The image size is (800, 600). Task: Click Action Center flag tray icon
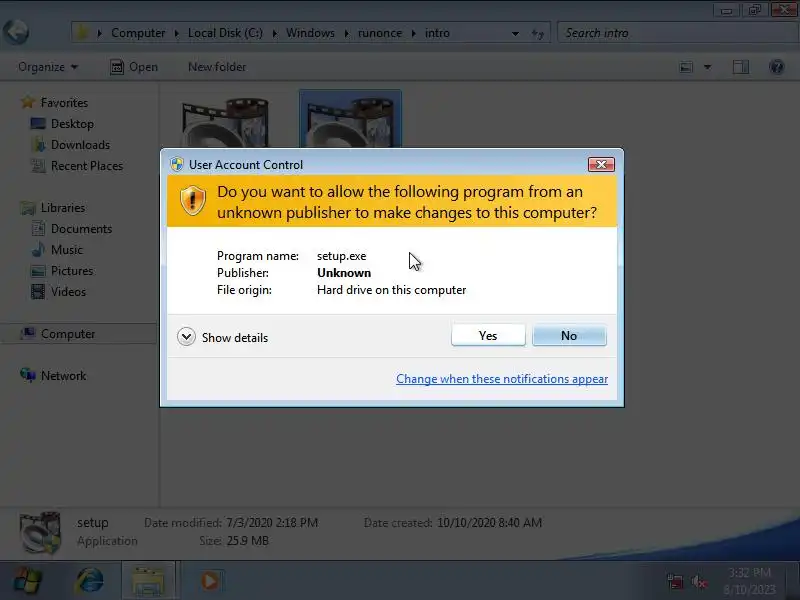click(x=675, y=581)
